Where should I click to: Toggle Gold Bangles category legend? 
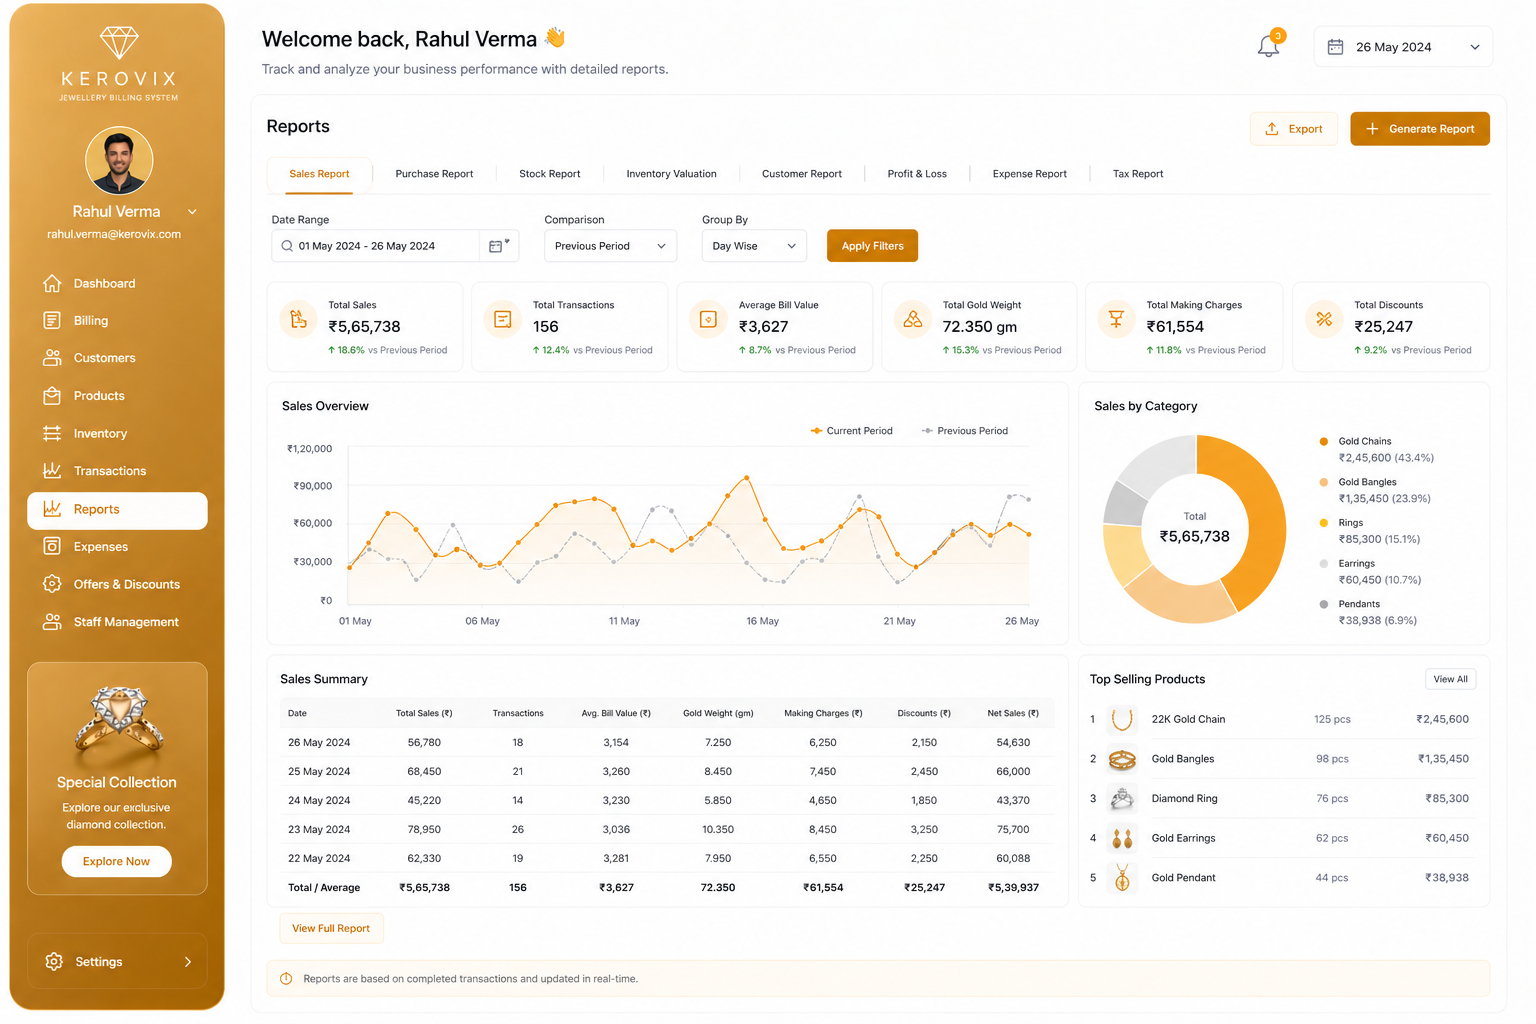(x=1375, y=490)
